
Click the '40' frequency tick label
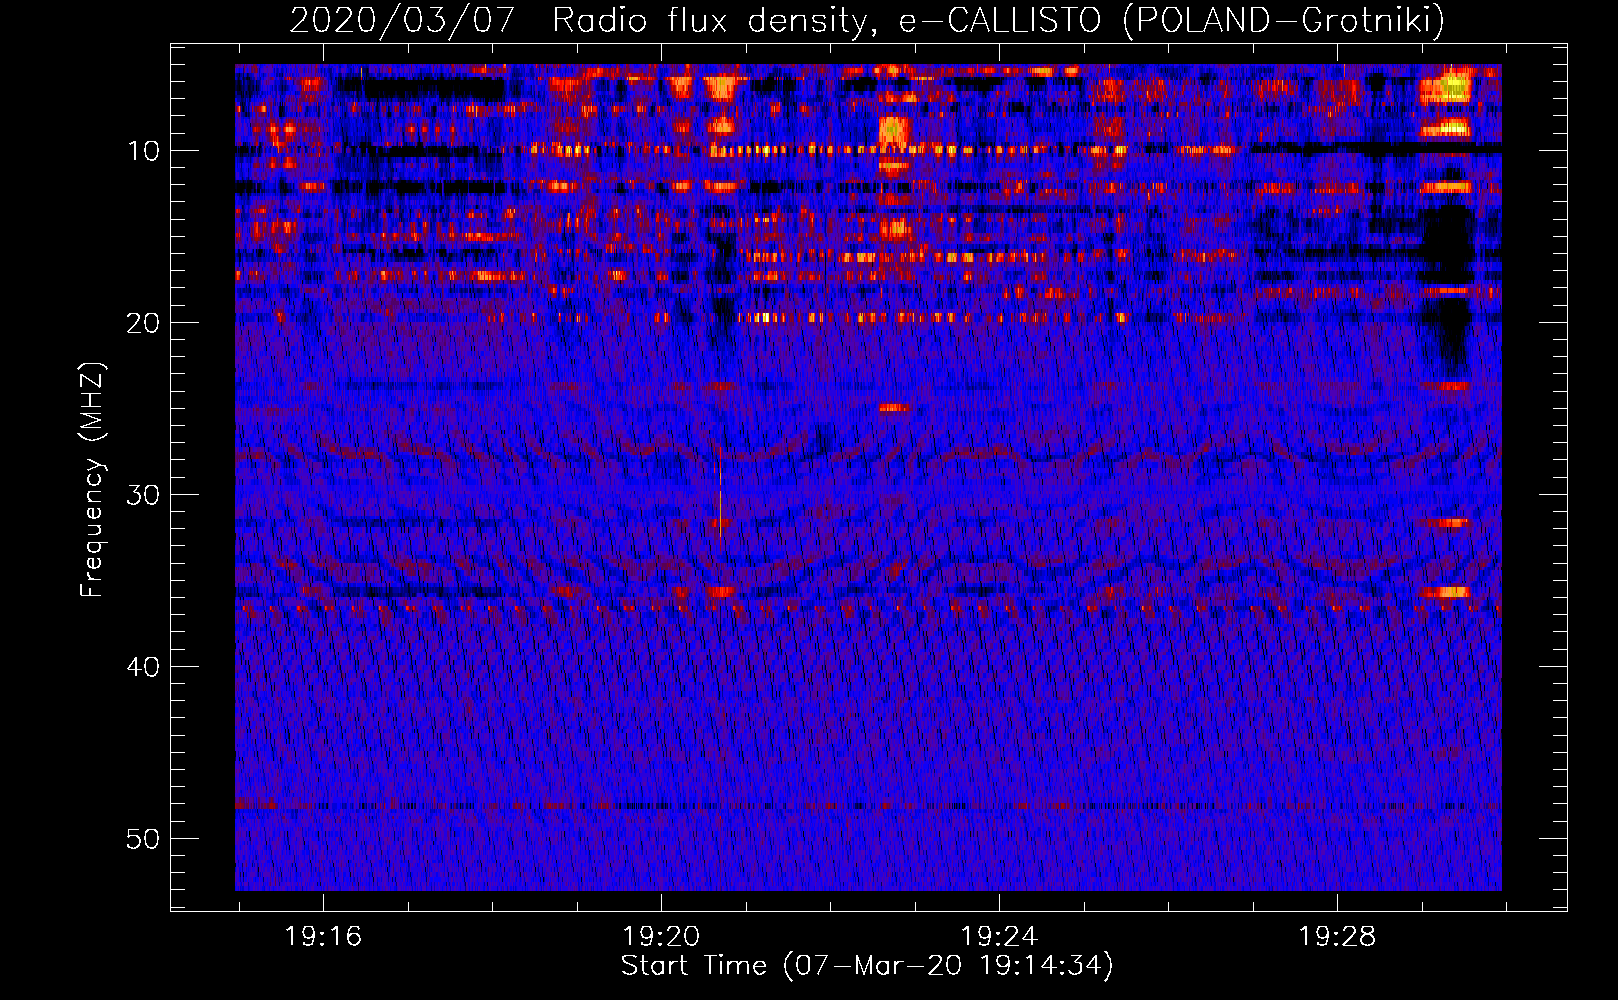(x=144, y=667)
